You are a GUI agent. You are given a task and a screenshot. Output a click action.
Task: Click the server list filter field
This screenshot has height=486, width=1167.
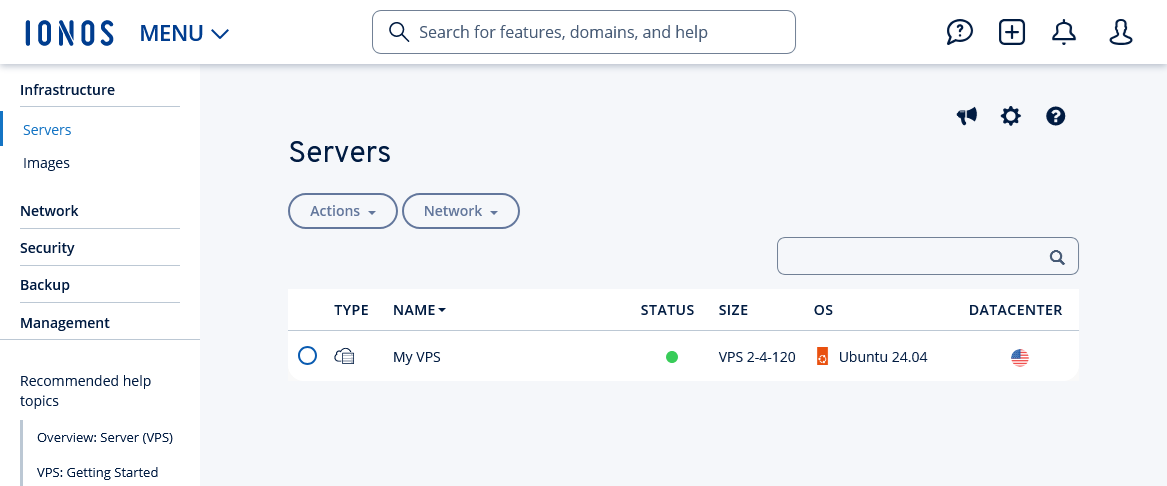click(x=927, y=256)
